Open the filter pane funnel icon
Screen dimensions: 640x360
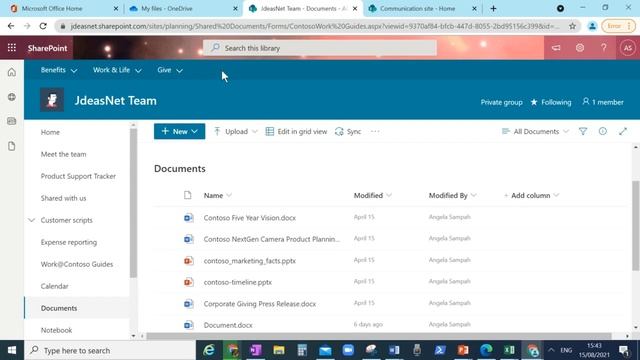(x=583, y=131)
